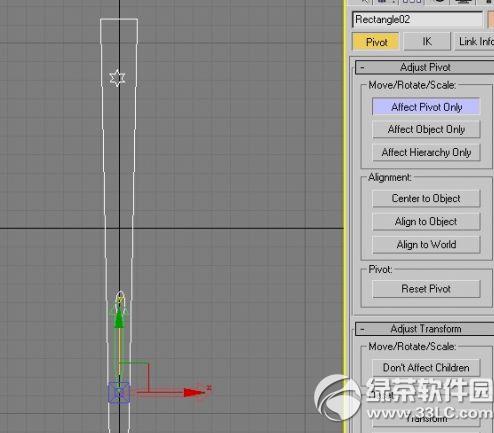Image resolution: width=494 pixels, height=433 pixels.
Task: Open the IK tab
Action: 427,42
